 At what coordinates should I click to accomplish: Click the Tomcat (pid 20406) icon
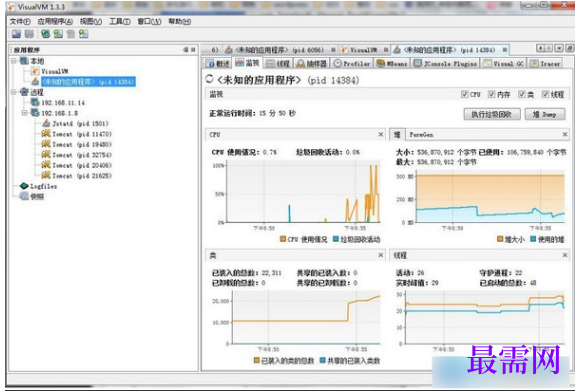[46, 165]
